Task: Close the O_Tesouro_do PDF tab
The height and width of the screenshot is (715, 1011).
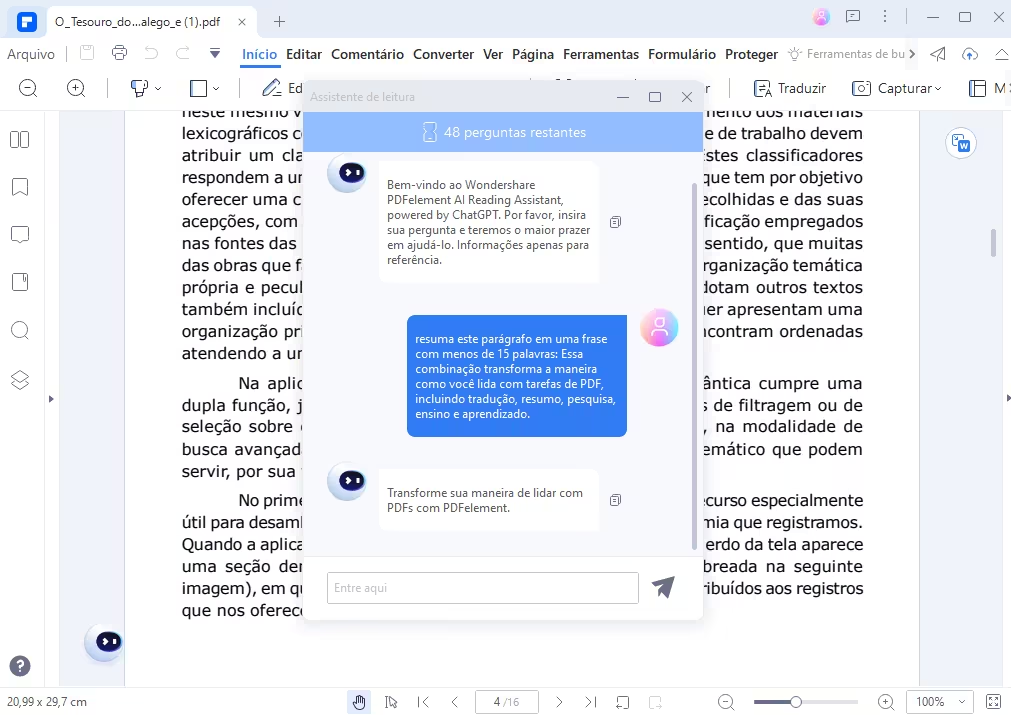Action: point(242,21)
